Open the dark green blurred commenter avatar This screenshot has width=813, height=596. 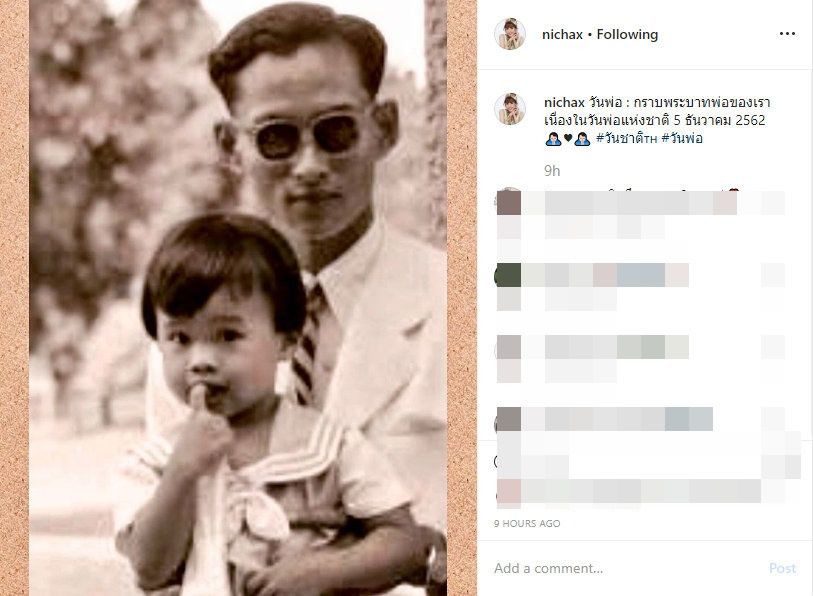point(508,275)
